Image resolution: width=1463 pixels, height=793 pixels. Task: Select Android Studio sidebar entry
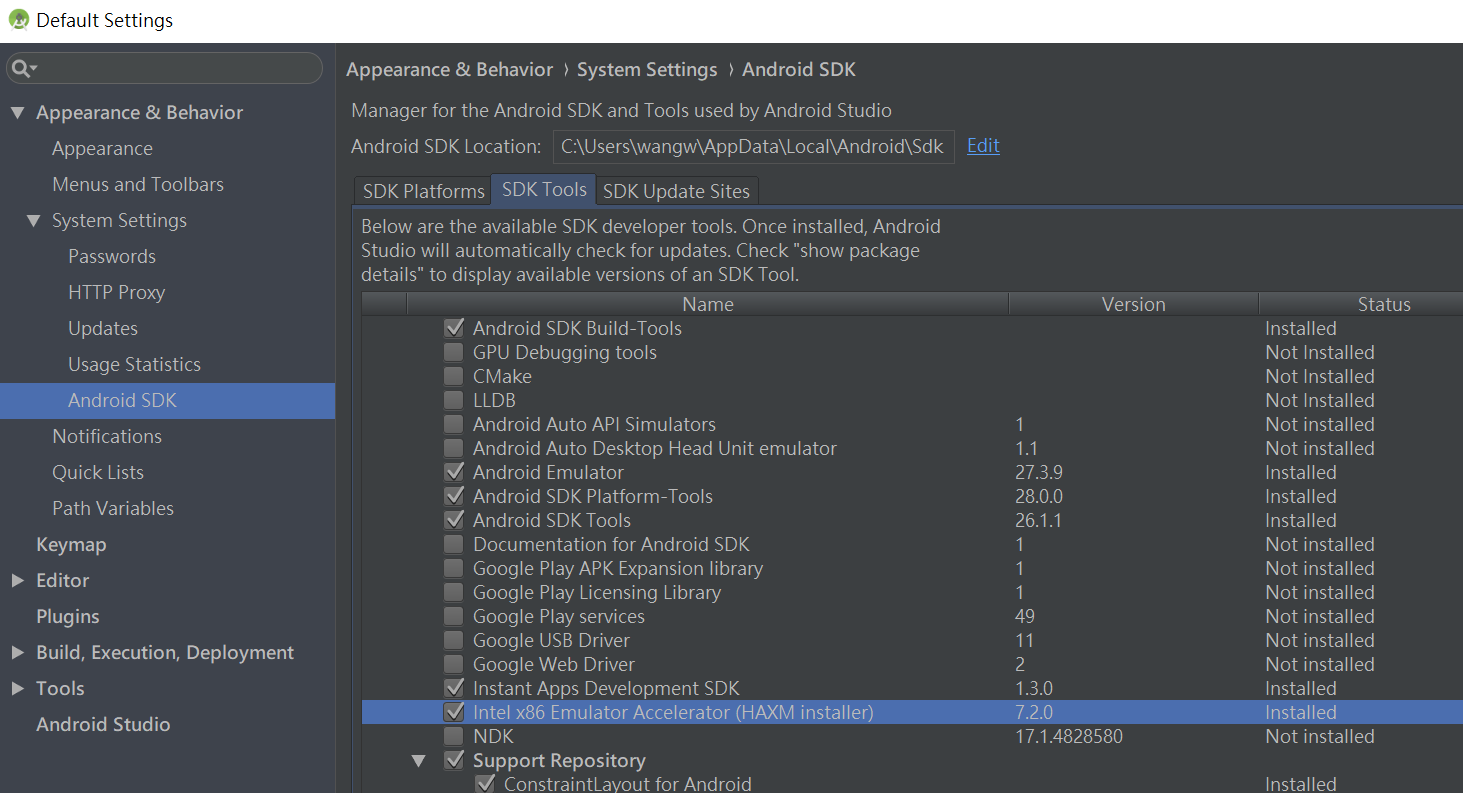coord(103,724)
